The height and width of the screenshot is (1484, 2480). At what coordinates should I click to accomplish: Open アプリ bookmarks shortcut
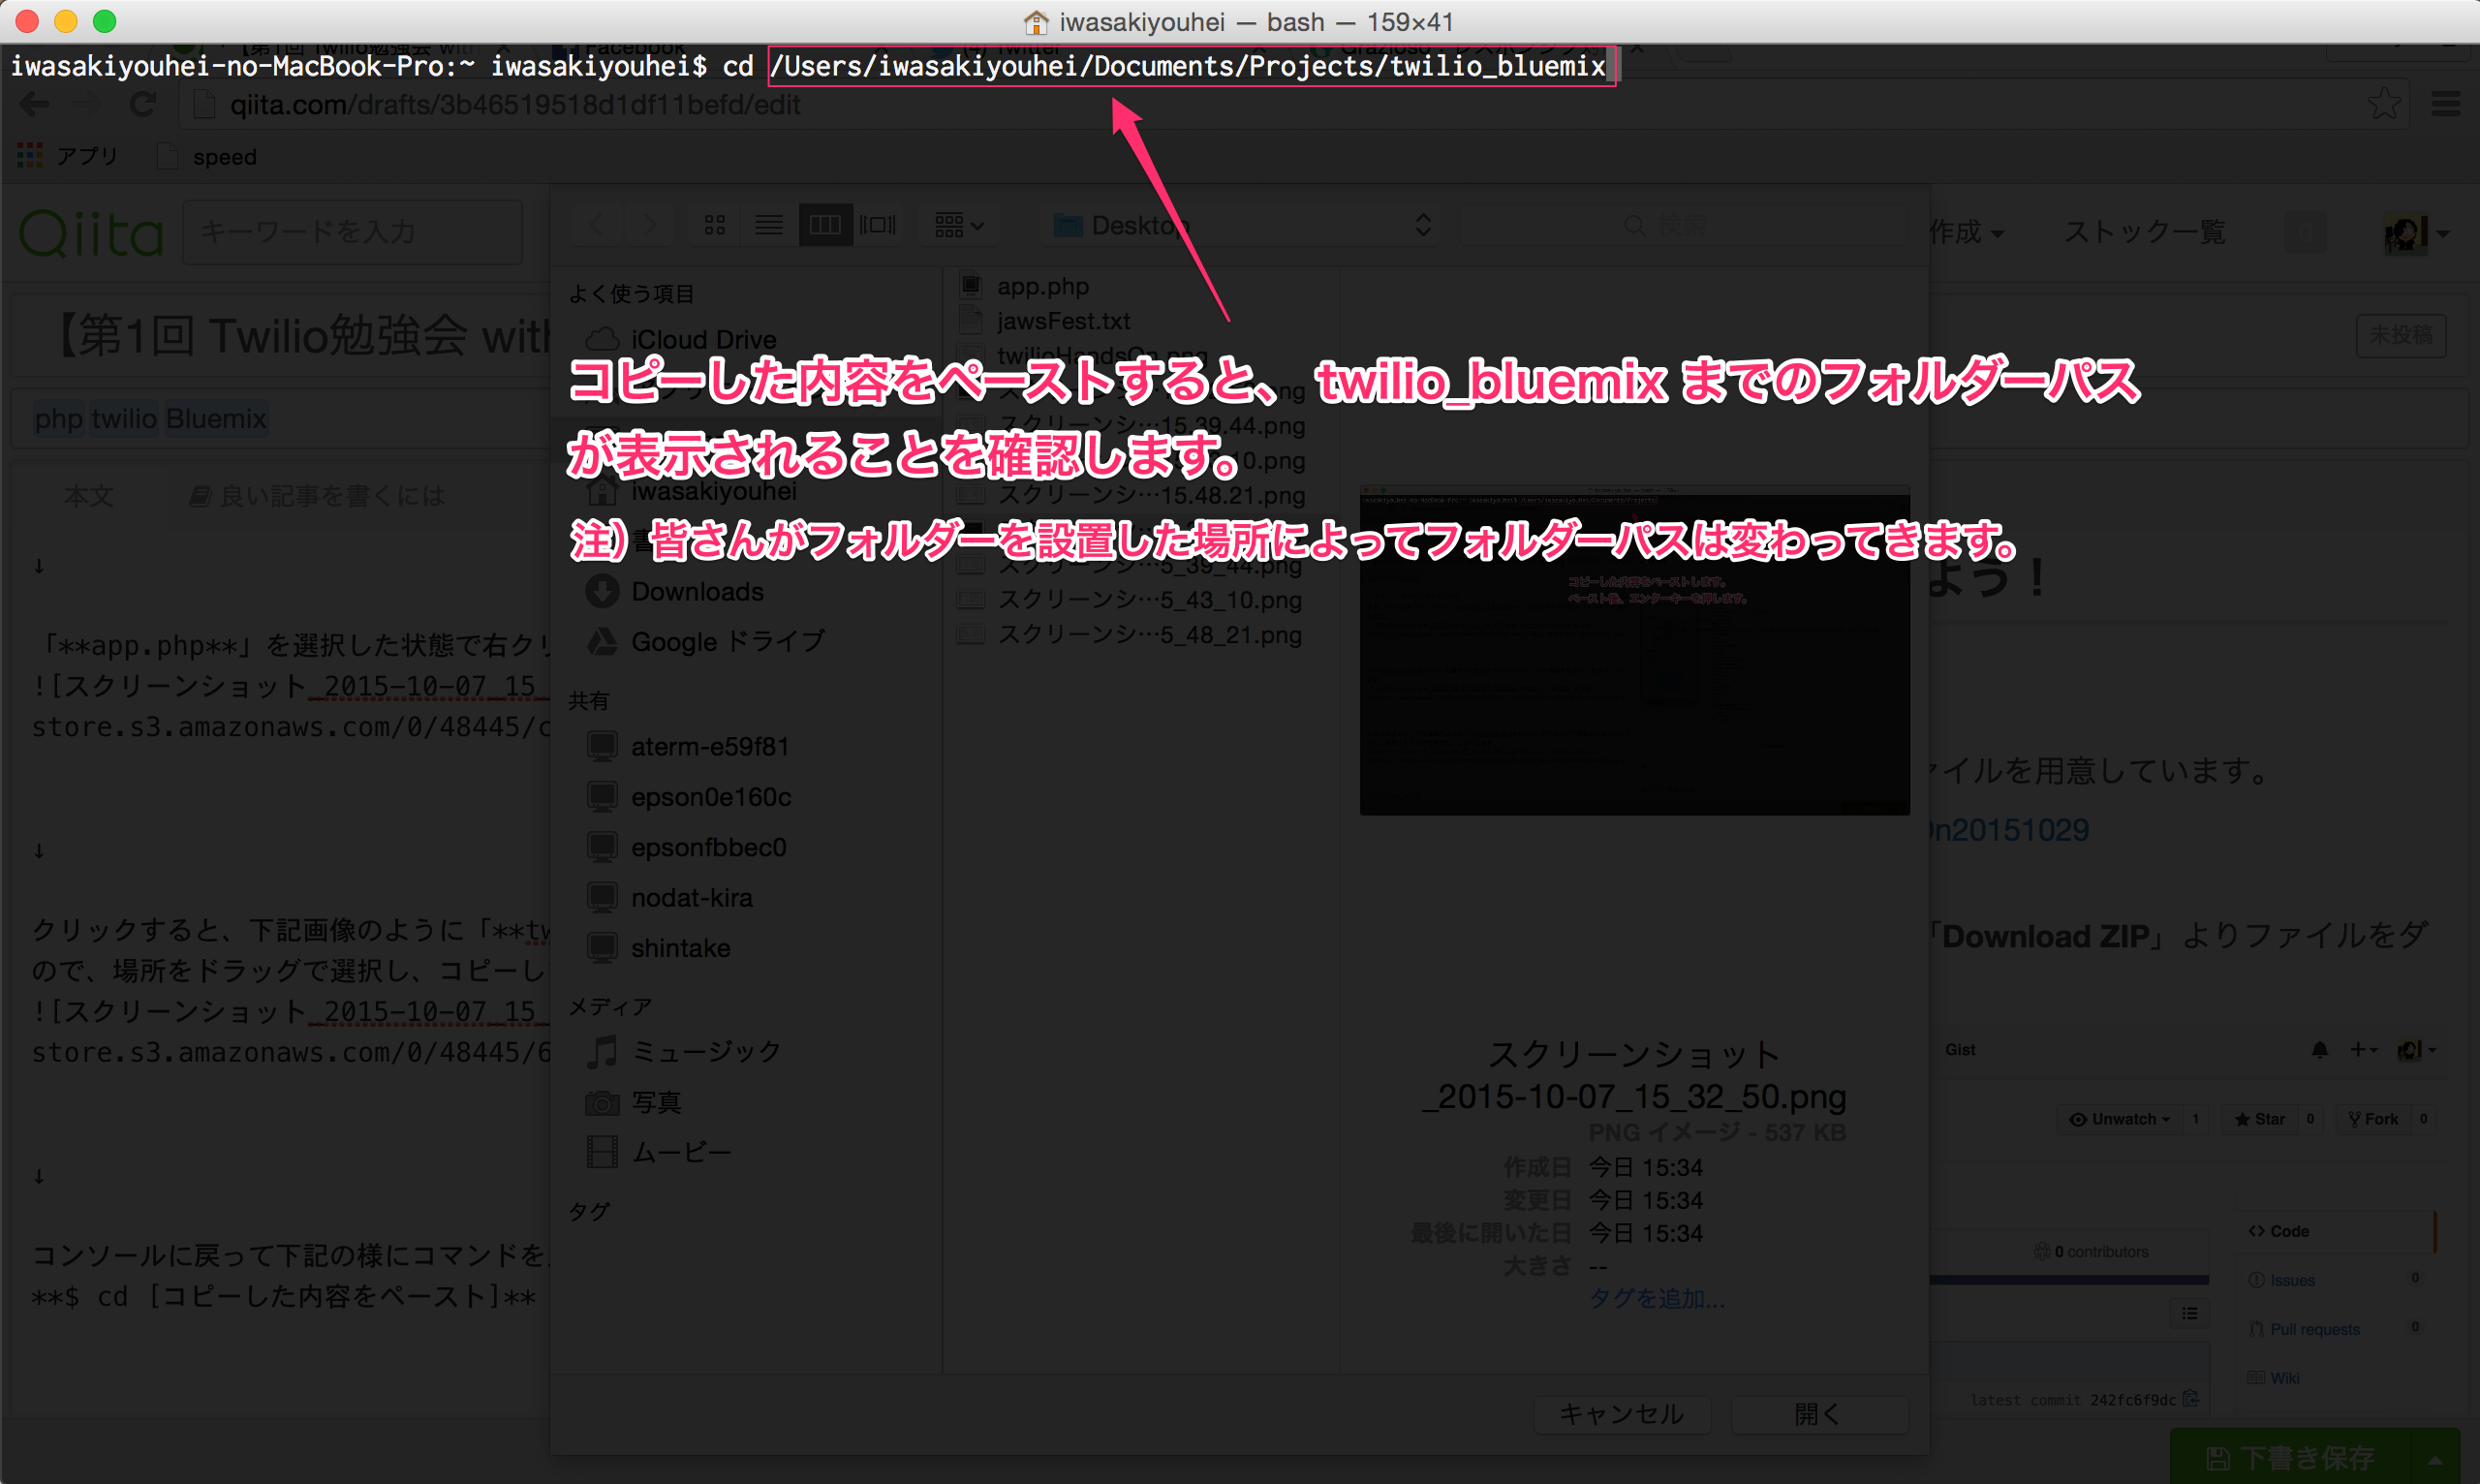tap(68, 156)
